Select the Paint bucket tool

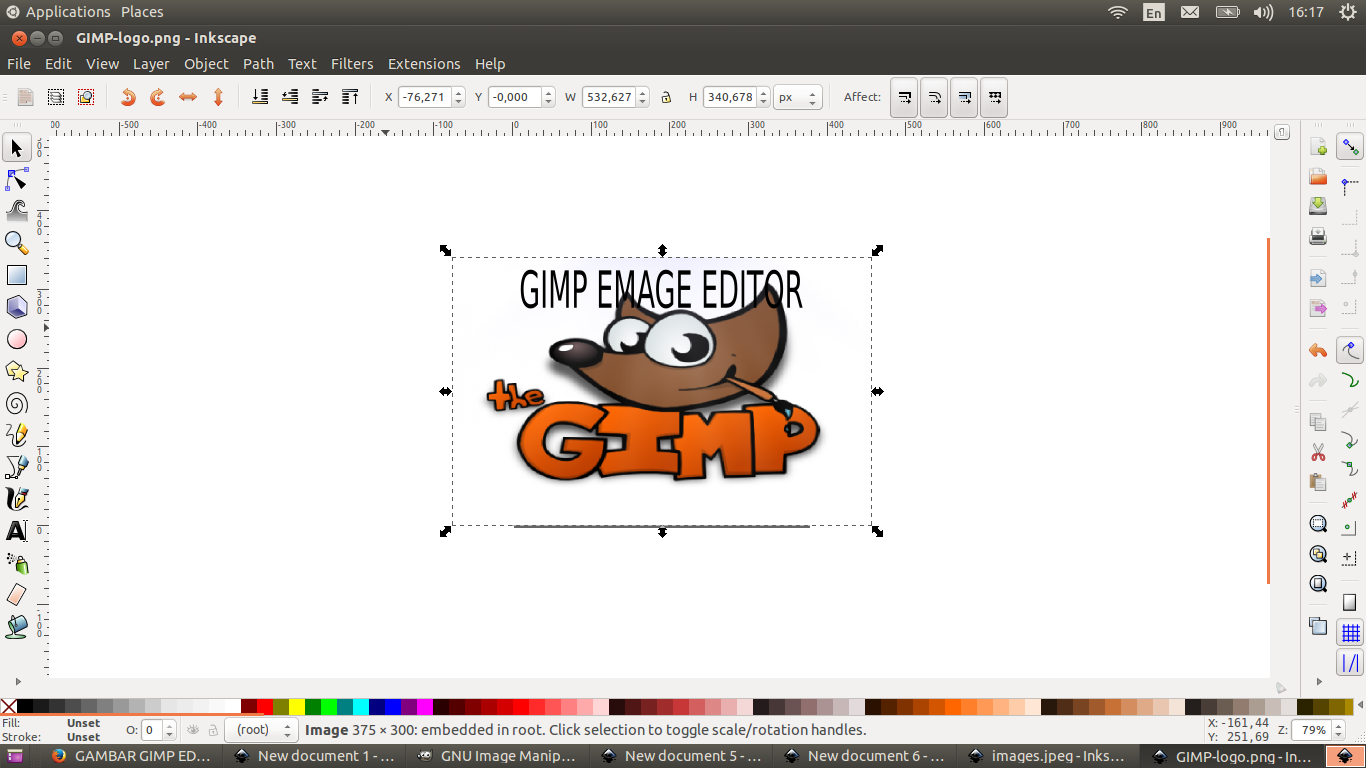coord(17,627)
